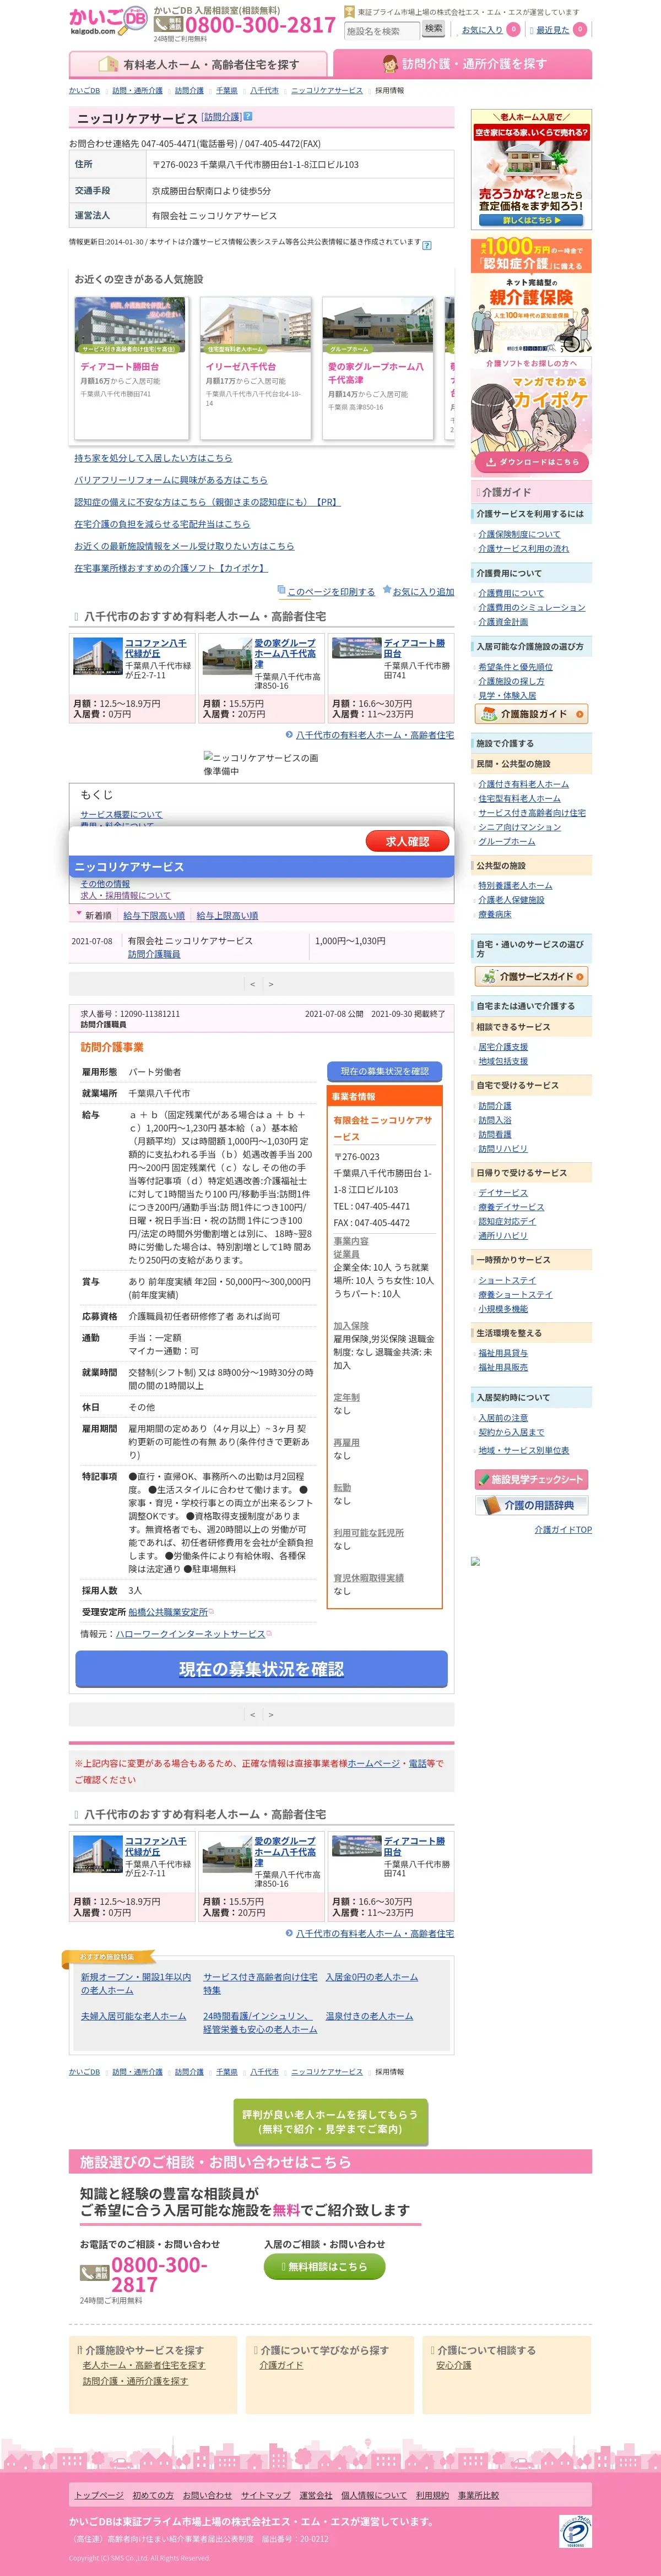Open サイトマップ footer link
Image resolution: width=661 pixels, height=2576 pixels.
[x=265, y=2495]
